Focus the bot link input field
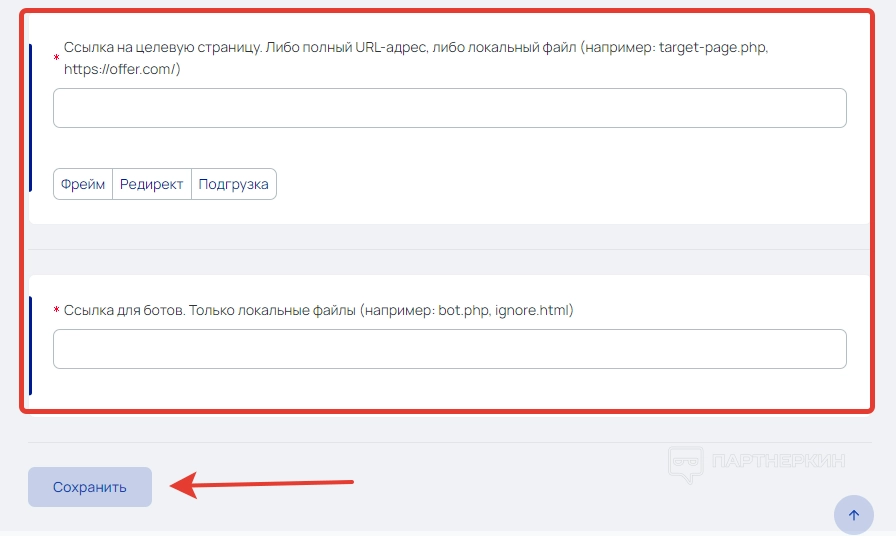Screen dimensions: 896x536 click(449, 349)
